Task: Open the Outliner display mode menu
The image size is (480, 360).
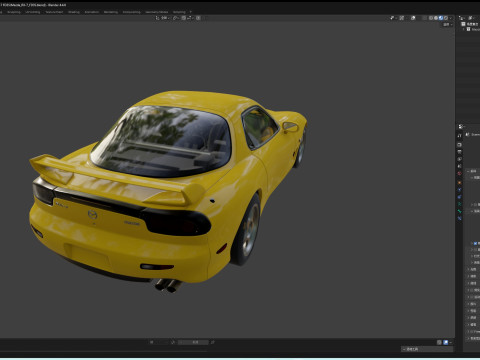Action: [x=462, y=18]
